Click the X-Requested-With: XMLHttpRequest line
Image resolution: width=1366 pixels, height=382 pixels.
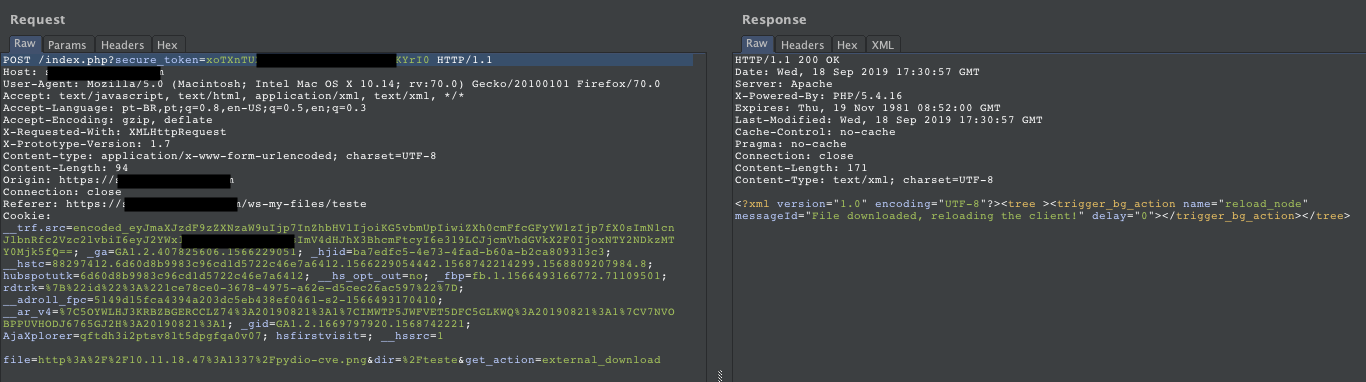[115, 132]
